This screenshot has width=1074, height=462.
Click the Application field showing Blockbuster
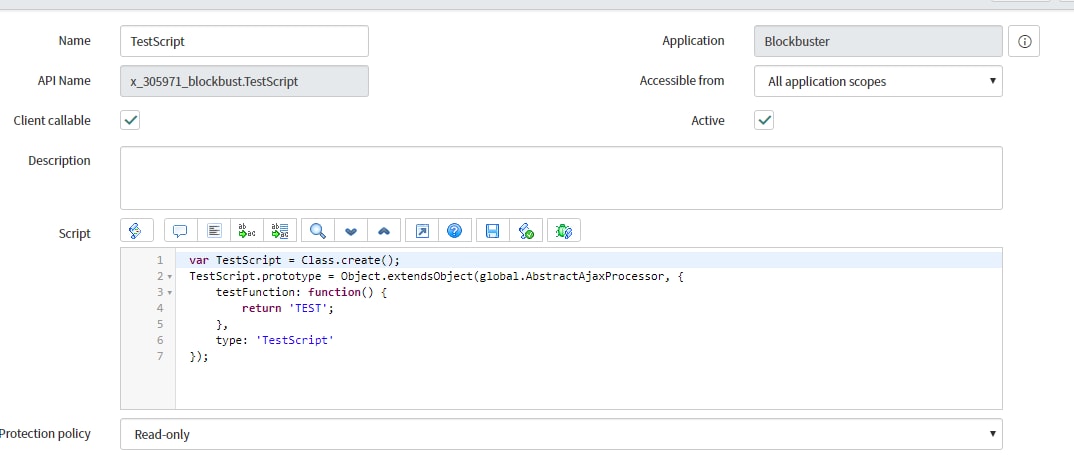[x=878, y=41]
